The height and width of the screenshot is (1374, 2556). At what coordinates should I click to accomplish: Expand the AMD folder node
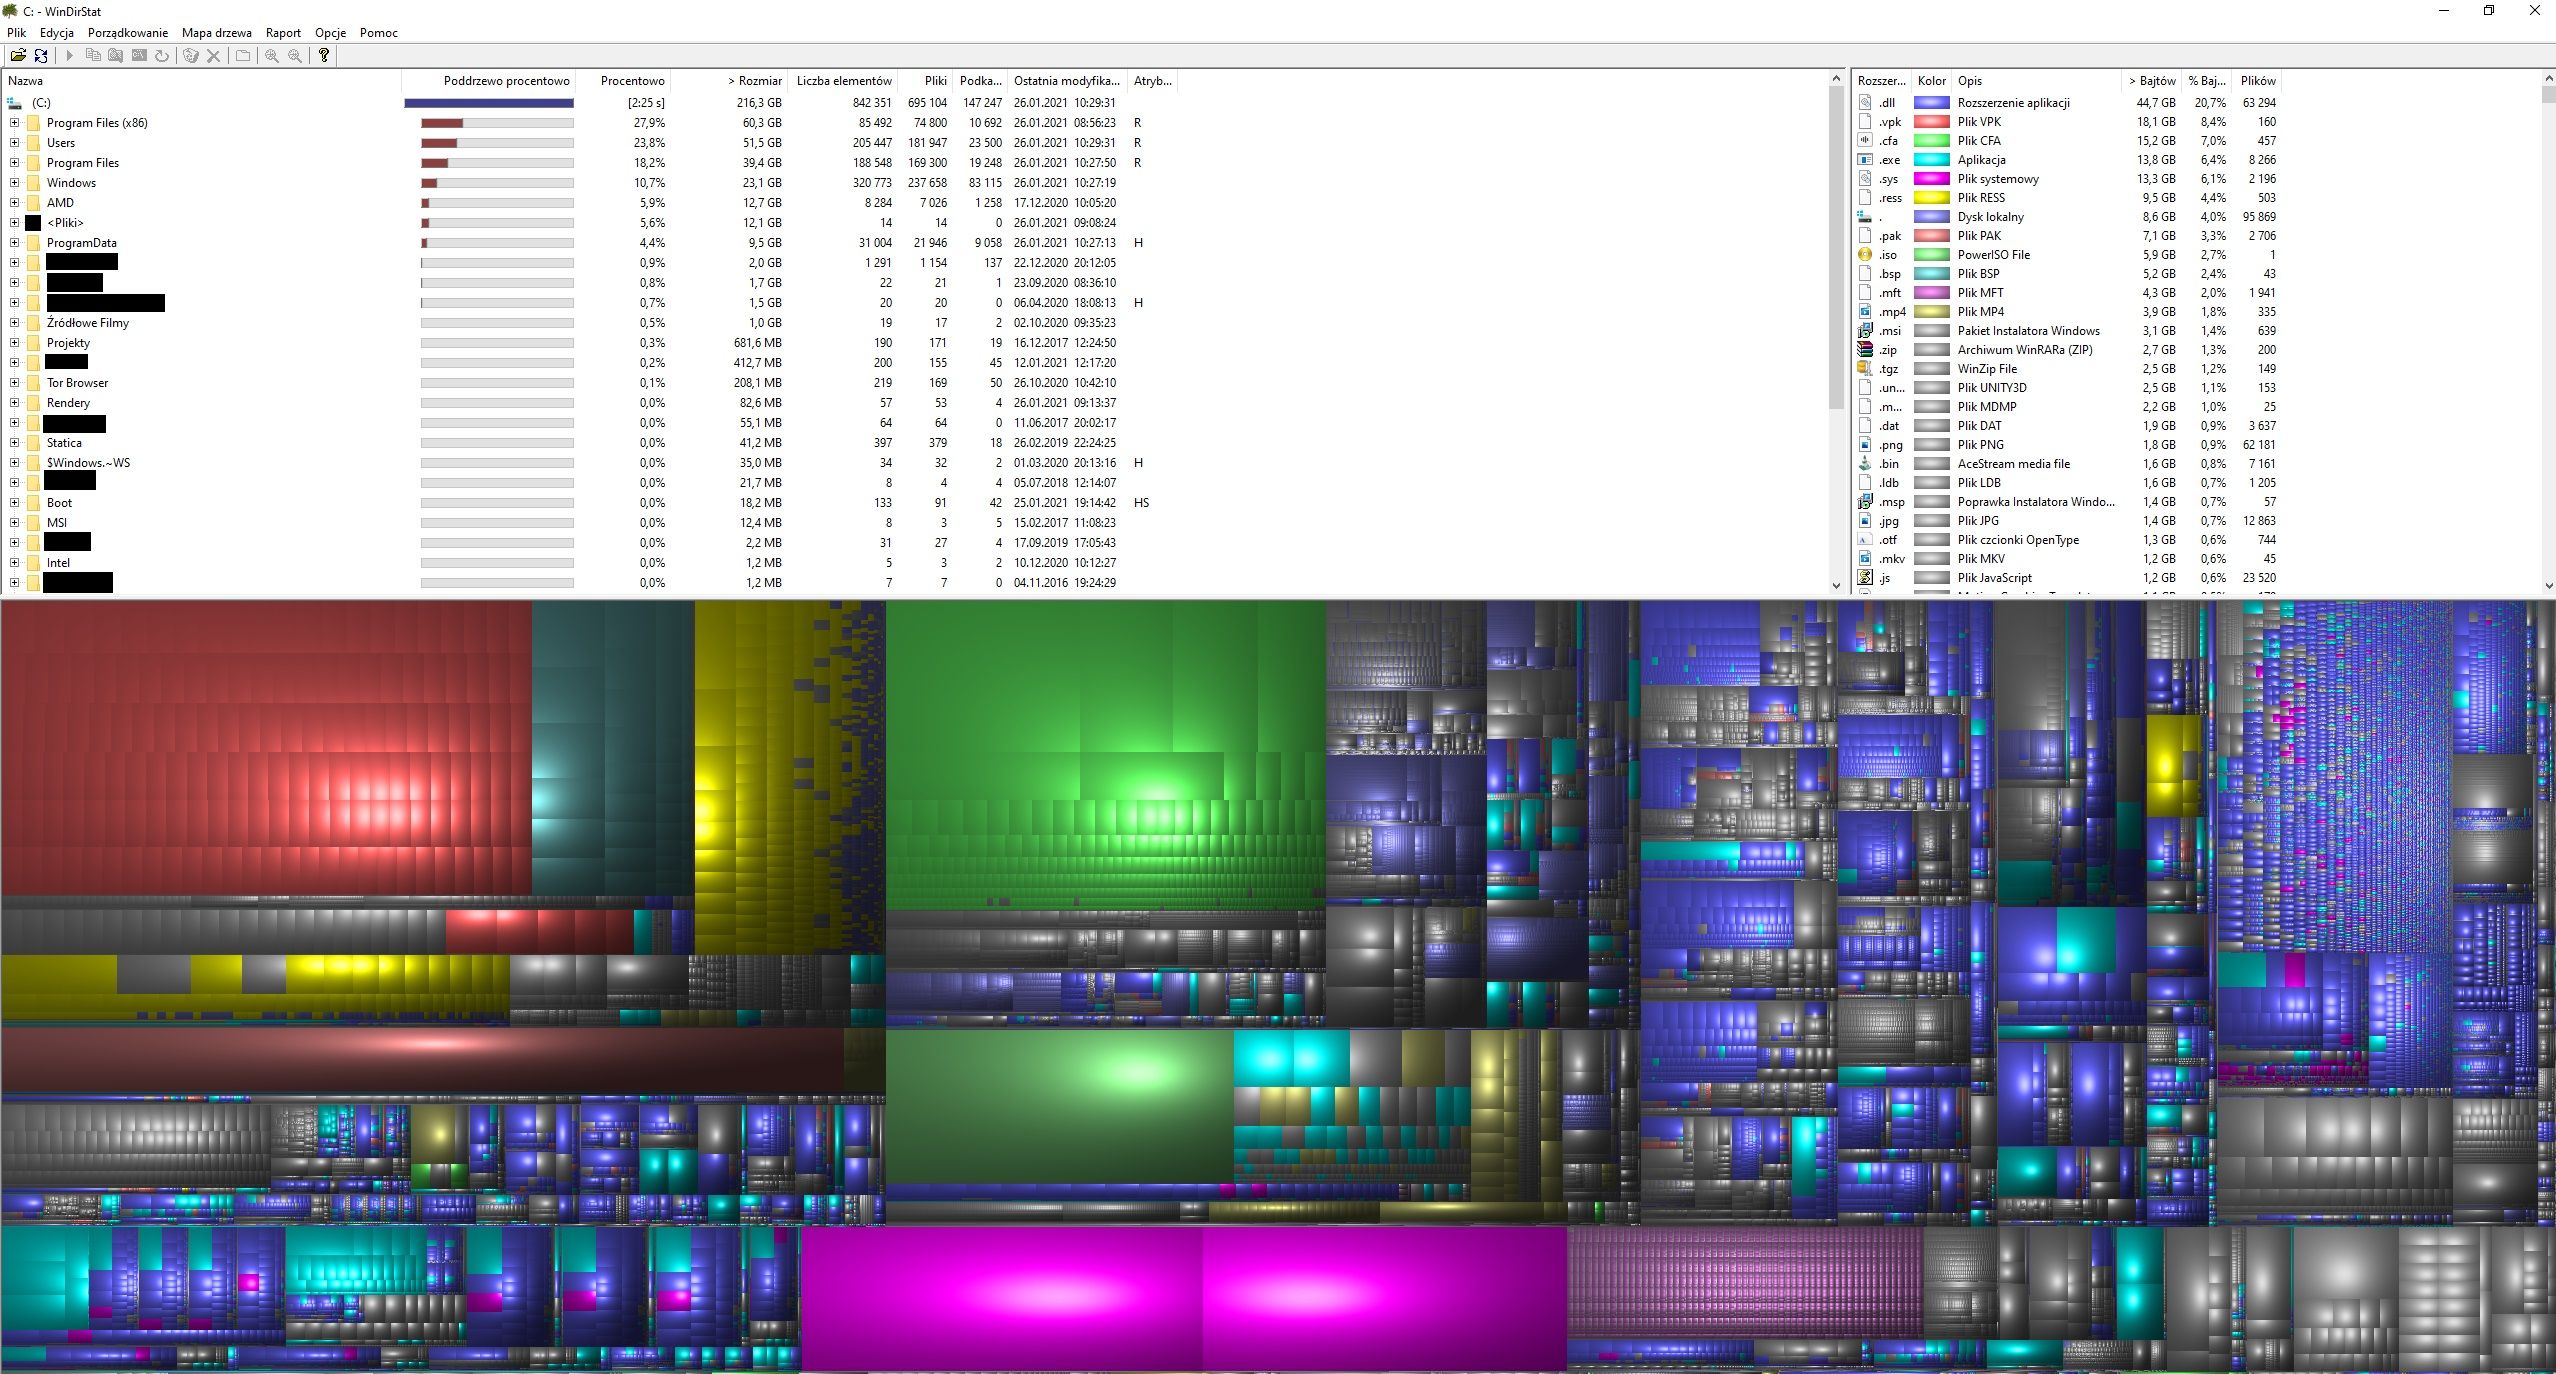(x=14, y=203)
